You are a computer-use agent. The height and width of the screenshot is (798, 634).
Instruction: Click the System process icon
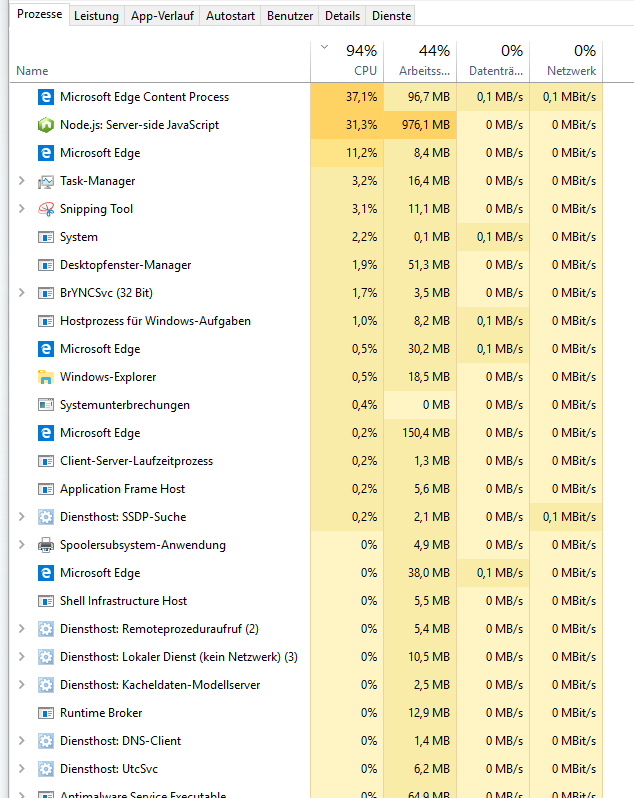46,237
